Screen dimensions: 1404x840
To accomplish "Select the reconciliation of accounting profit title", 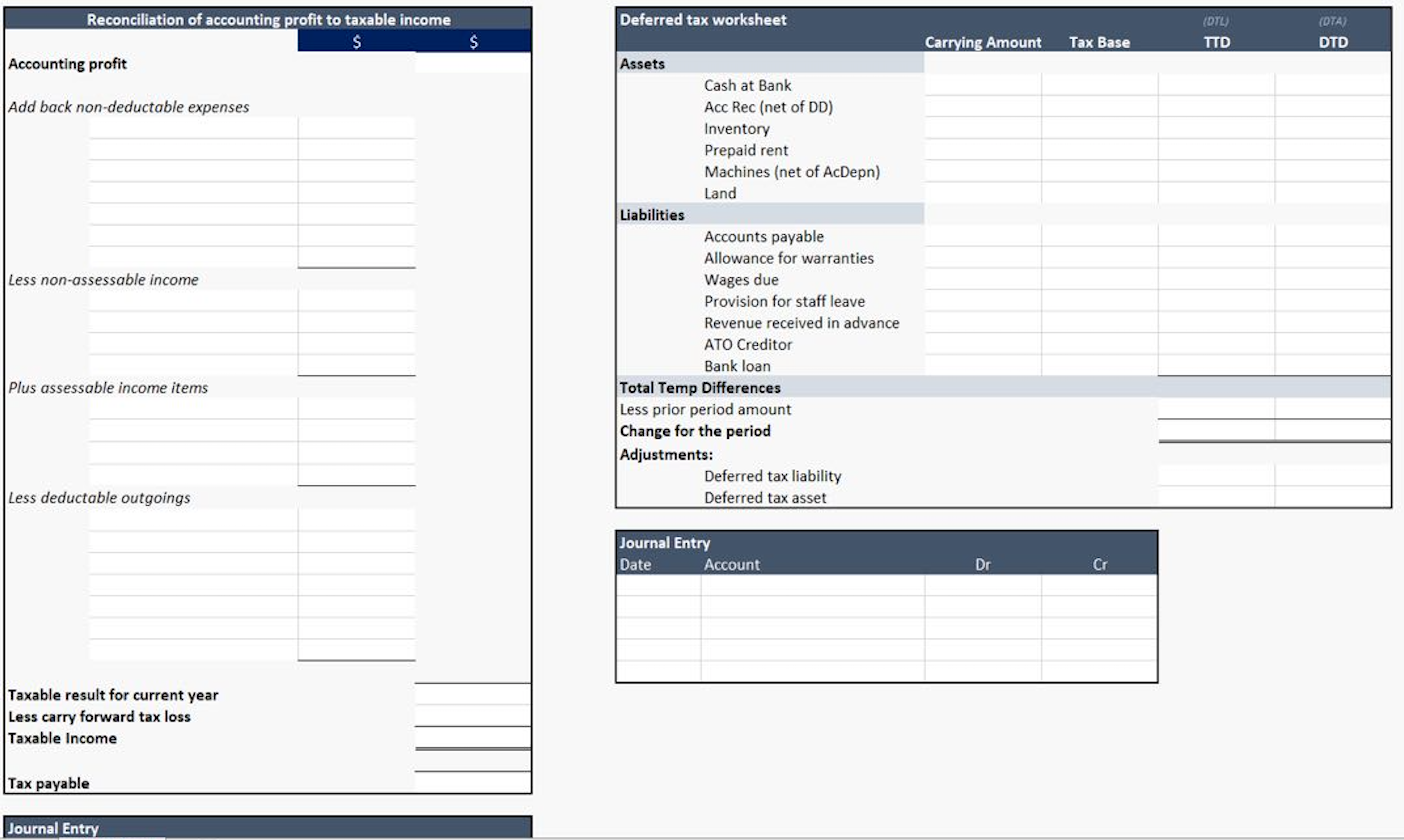I will tap(268, 20).
